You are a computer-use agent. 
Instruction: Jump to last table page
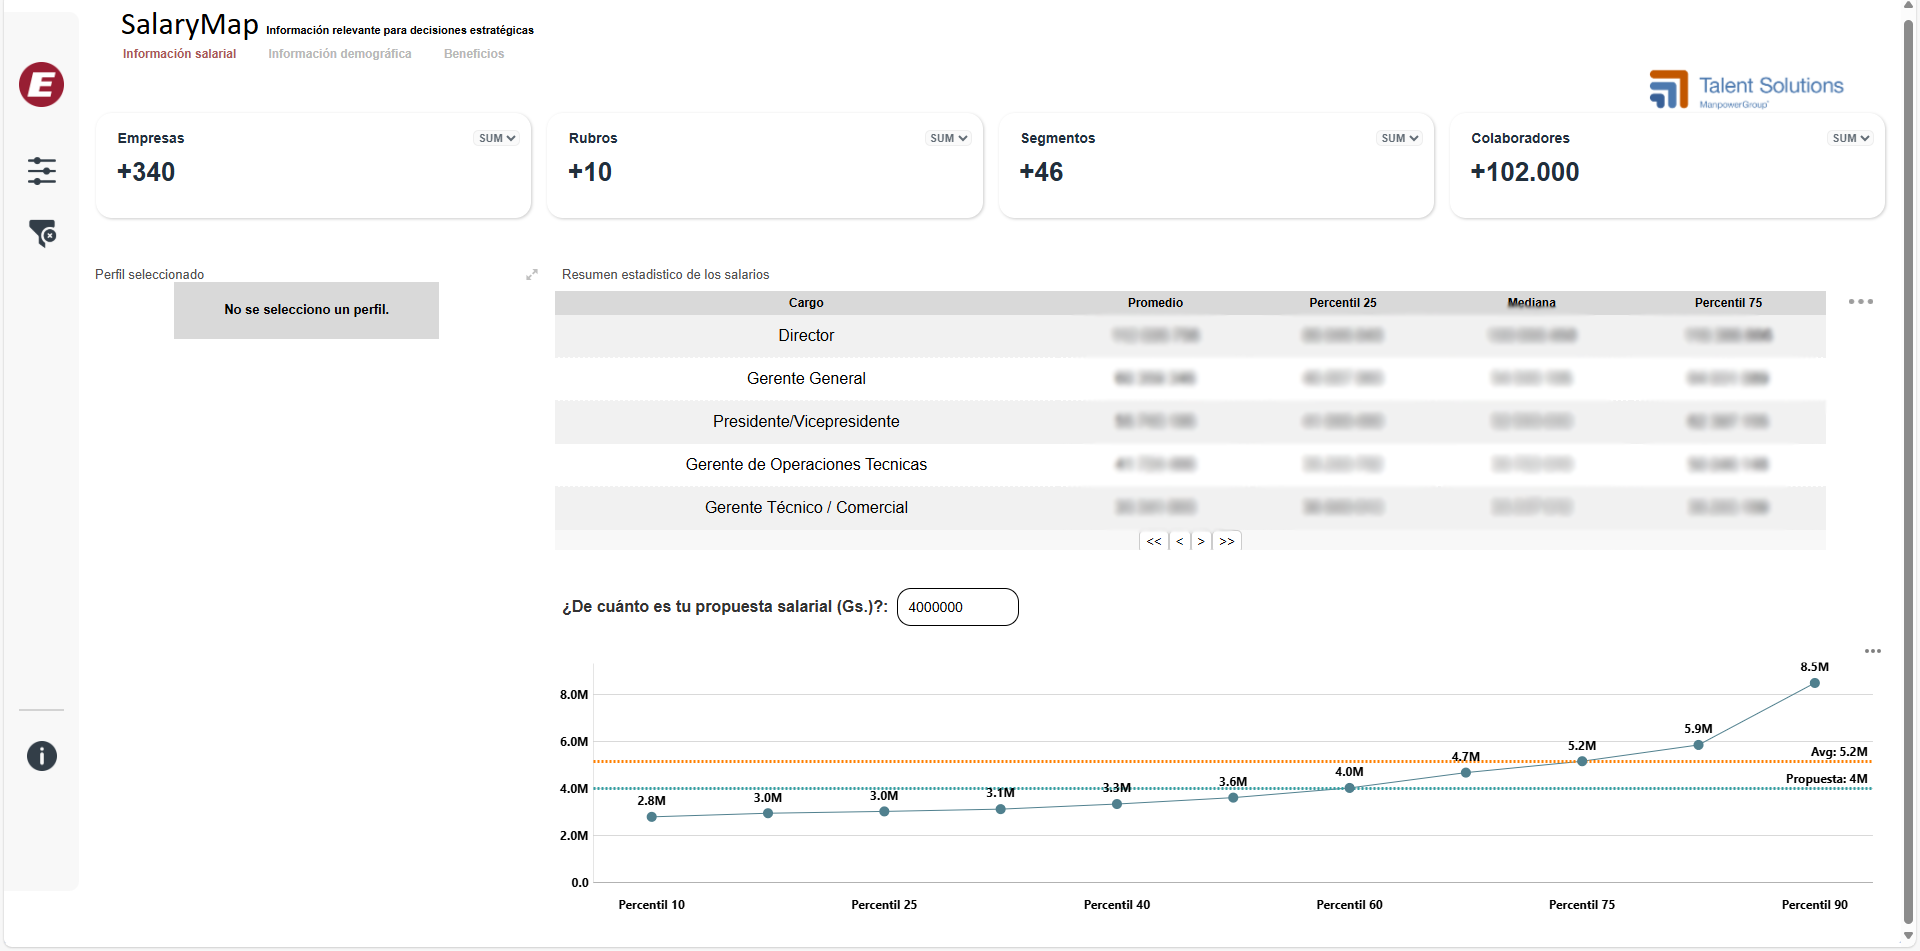[x=1227, y=541]
